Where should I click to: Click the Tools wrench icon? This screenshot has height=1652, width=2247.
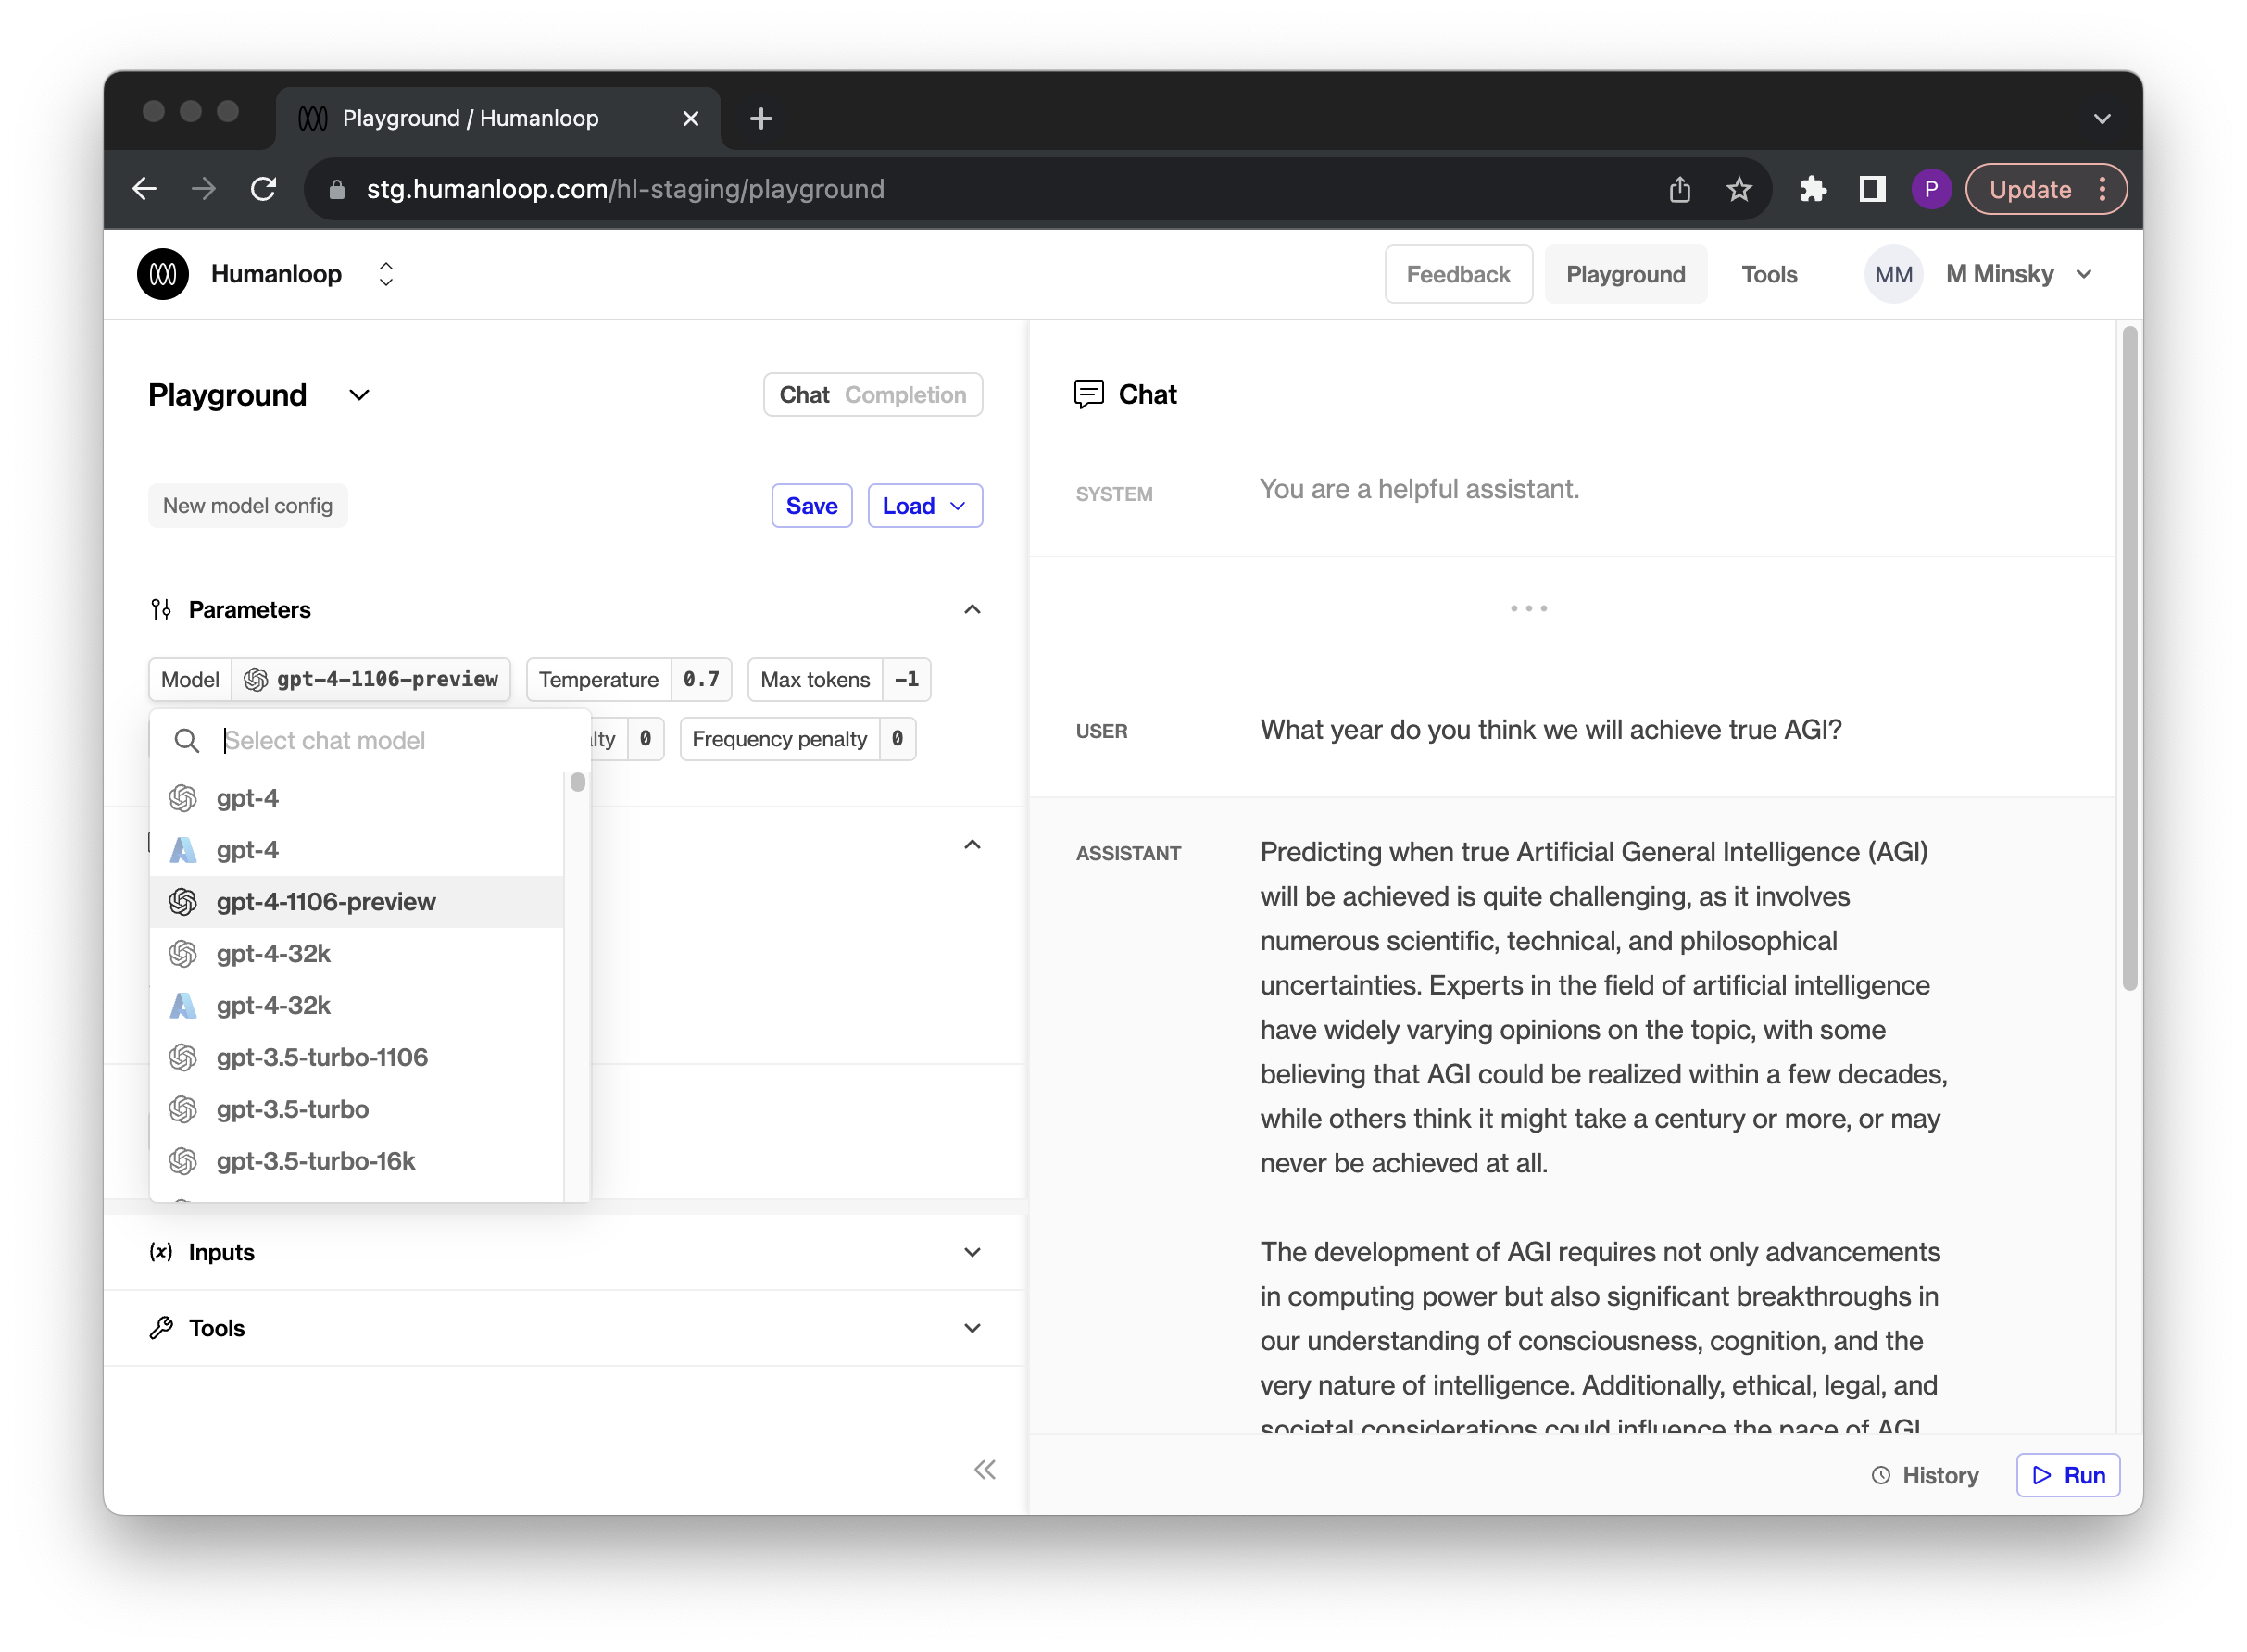161,1328
